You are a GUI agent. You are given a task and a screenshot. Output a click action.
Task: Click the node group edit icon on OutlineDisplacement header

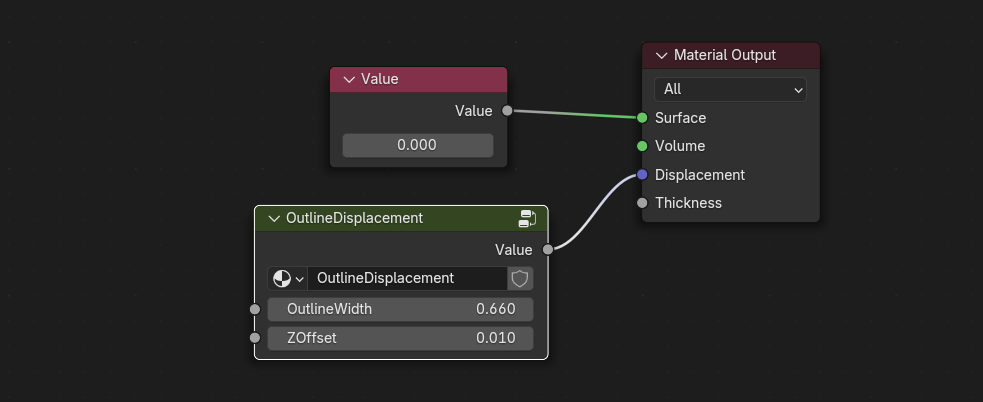pyautogui.click(x=528, y=218)
